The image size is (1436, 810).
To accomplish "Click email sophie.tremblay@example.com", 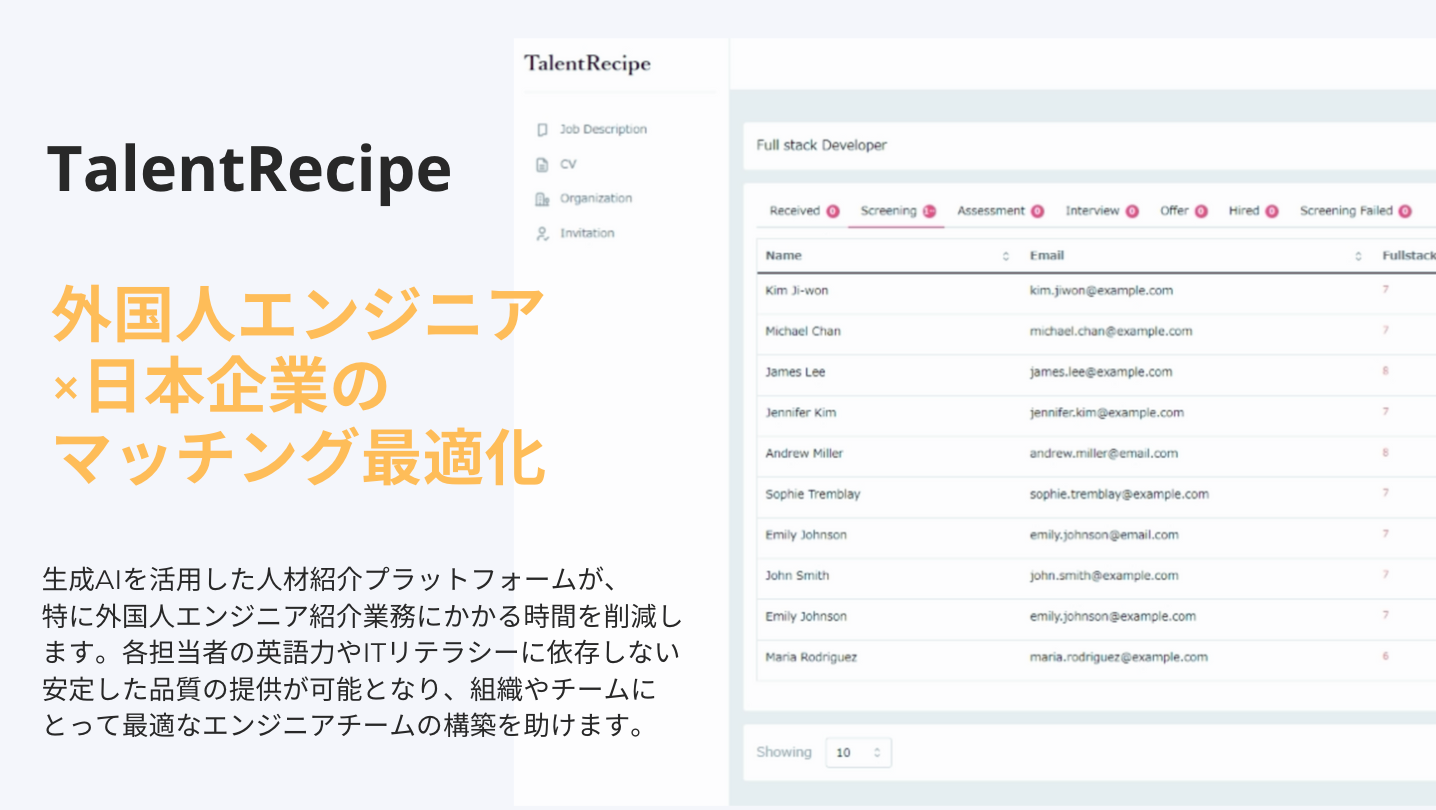I will [x=1119, y=495].
